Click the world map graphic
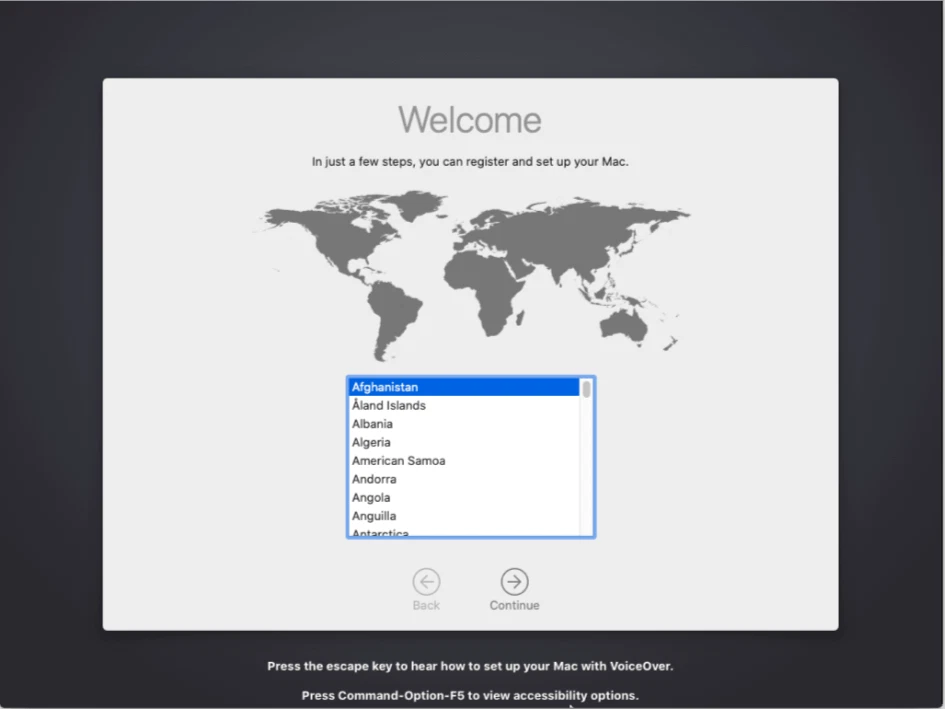 [x=470, y=270]
